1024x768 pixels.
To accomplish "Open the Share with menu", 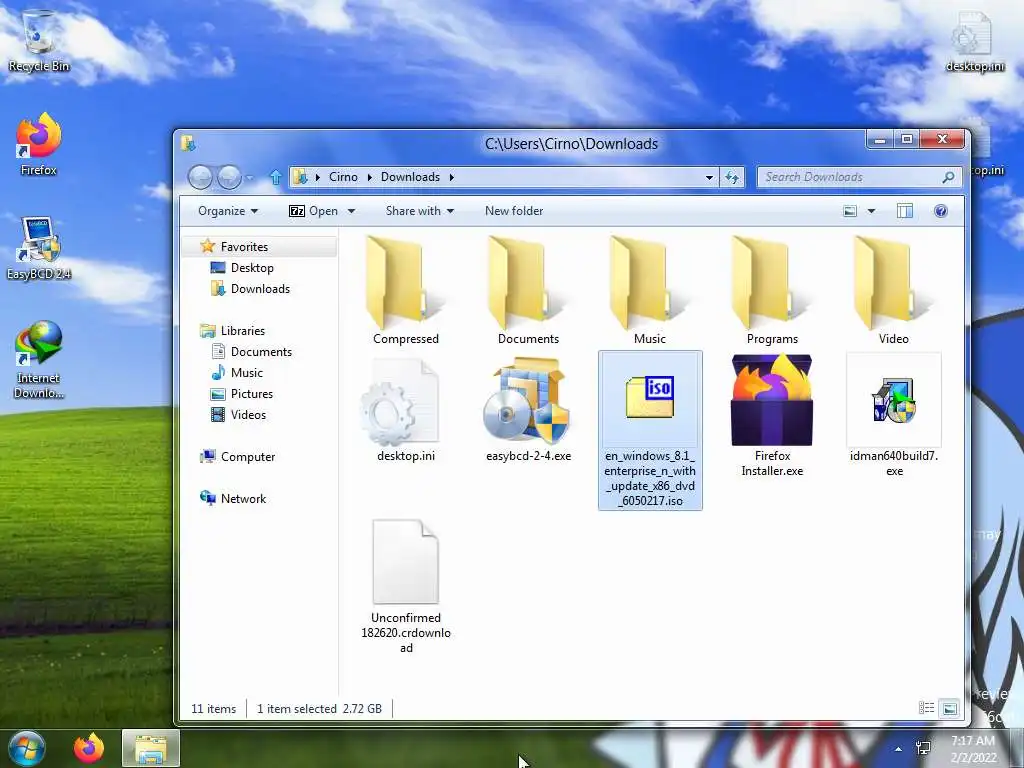I will click(x=420, y=211).
